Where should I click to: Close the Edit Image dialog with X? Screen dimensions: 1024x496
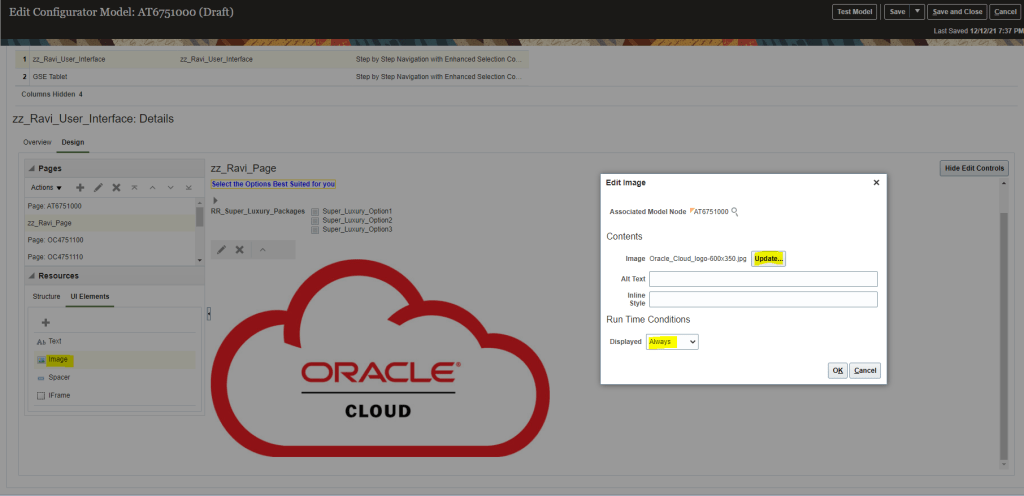tap(876, 182)
